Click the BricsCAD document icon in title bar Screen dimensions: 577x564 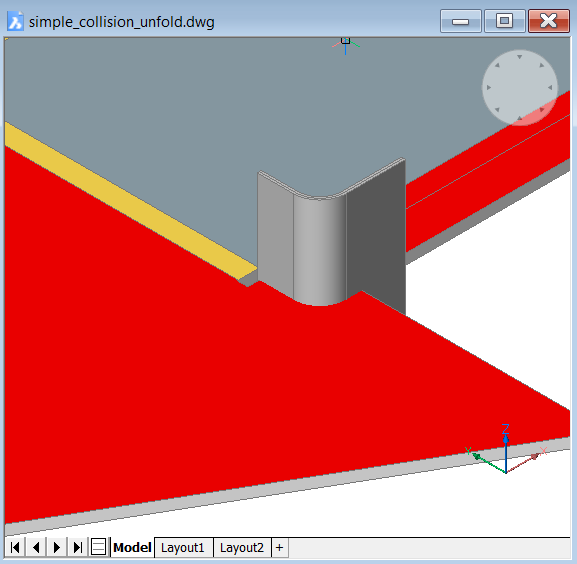point(15,21)
